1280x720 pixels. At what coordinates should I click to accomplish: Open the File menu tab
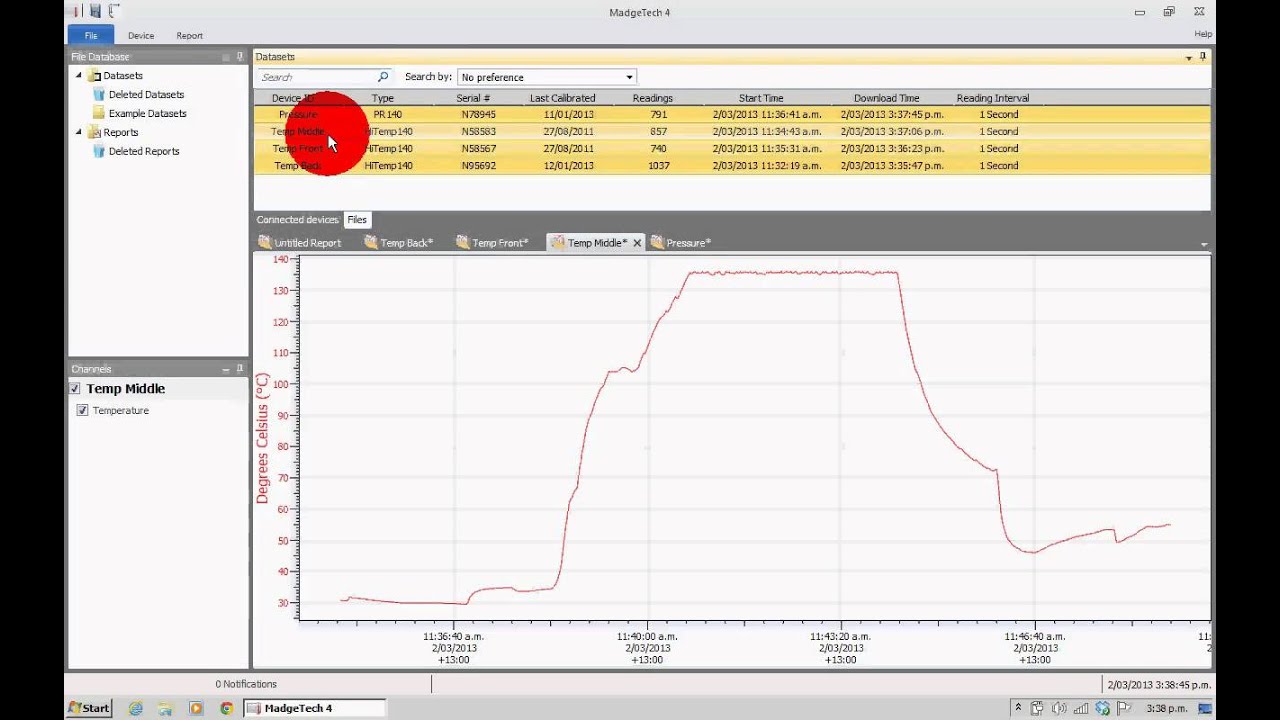(x=91, y=35)
